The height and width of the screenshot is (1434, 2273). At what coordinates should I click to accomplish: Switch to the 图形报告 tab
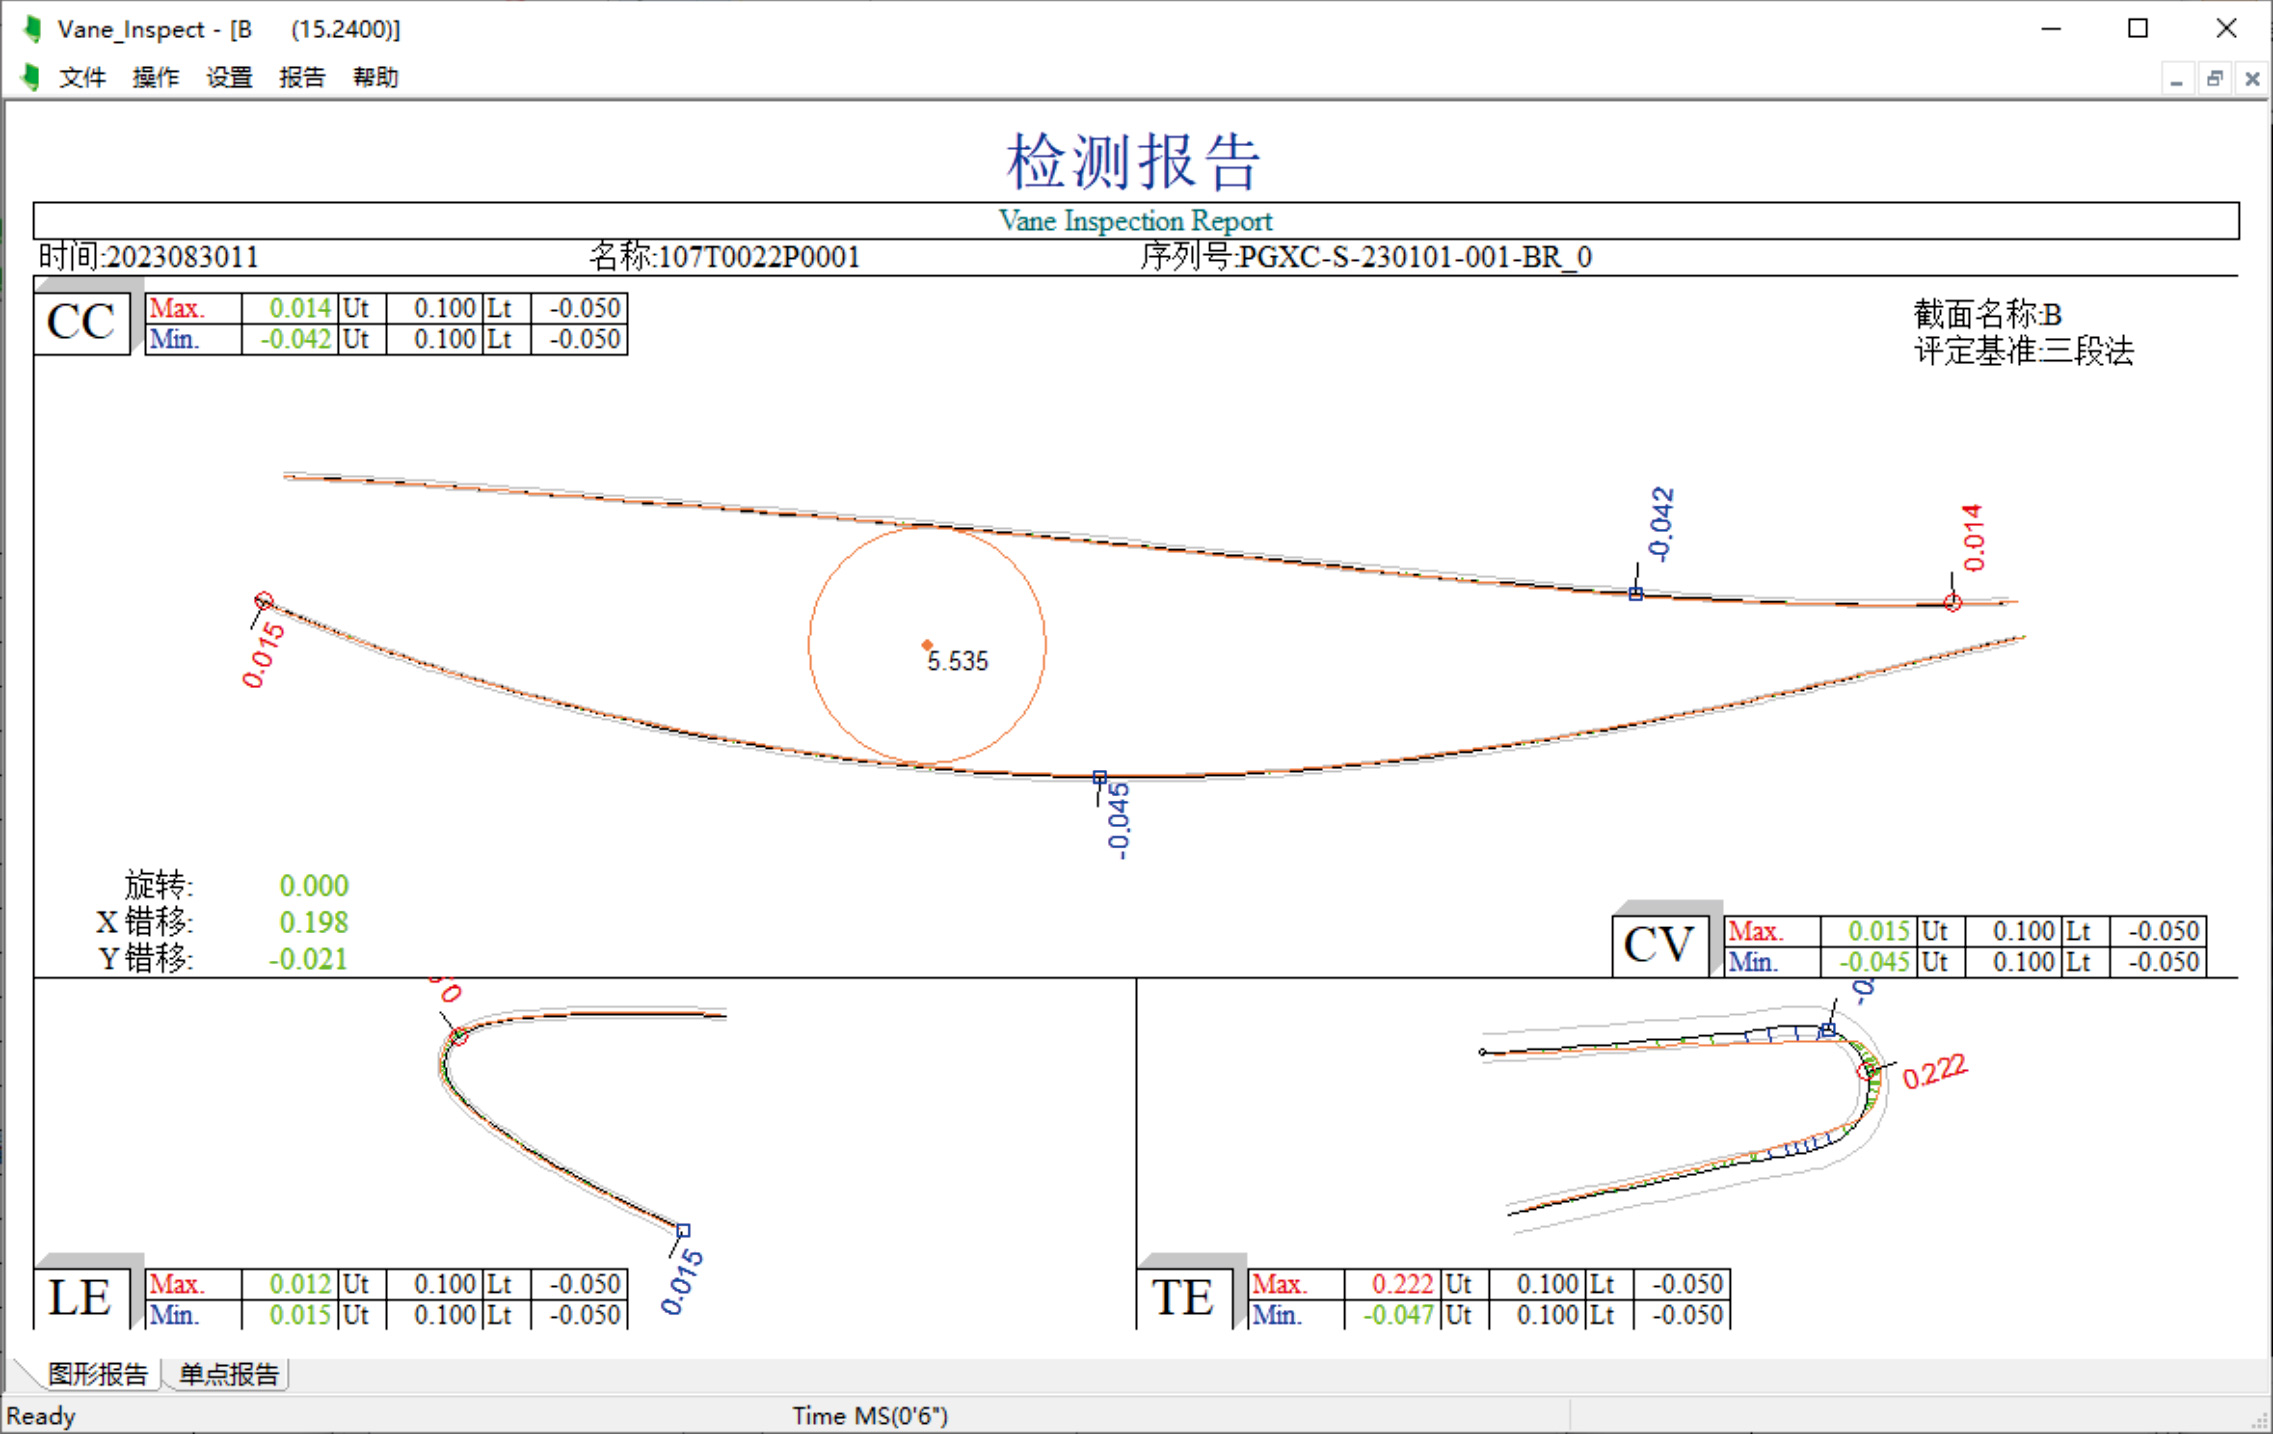click(x=97, y=1374)
